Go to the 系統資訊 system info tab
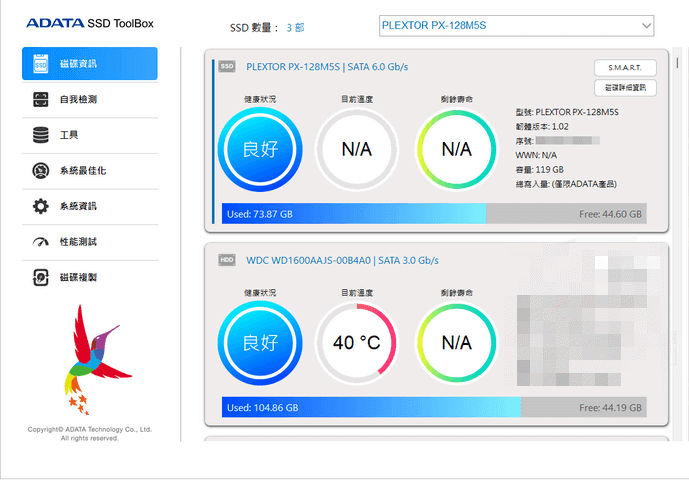689x480 pixels. [90, 206]
